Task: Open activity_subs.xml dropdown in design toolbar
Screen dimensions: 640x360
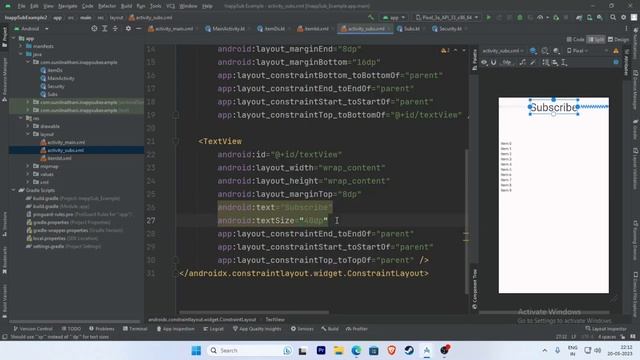Action: pos(502,51)
